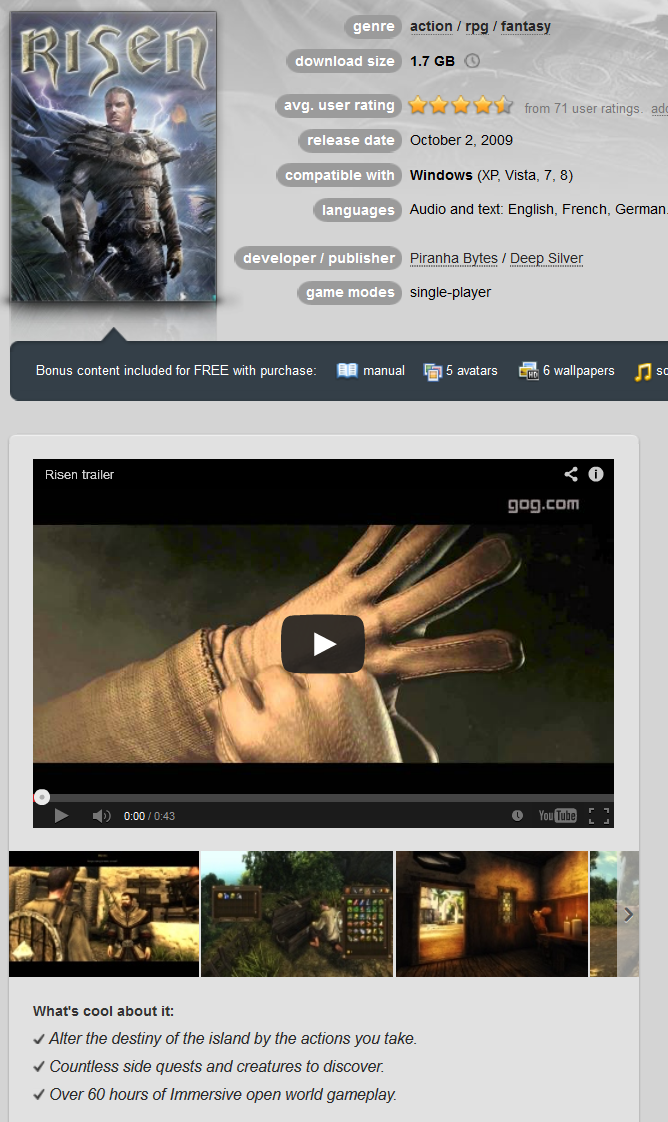Click the manual book icon
This screenshot has height=1122, width=668.
[x=347, y=371]
